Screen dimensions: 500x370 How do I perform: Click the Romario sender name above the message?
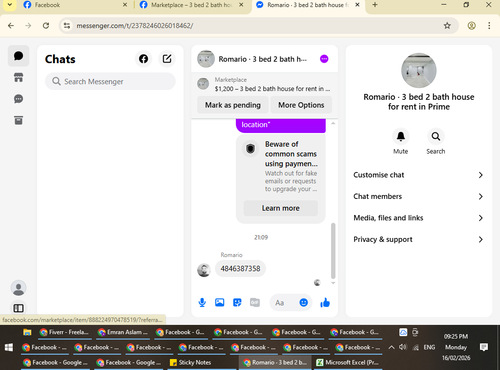point(231,255)
